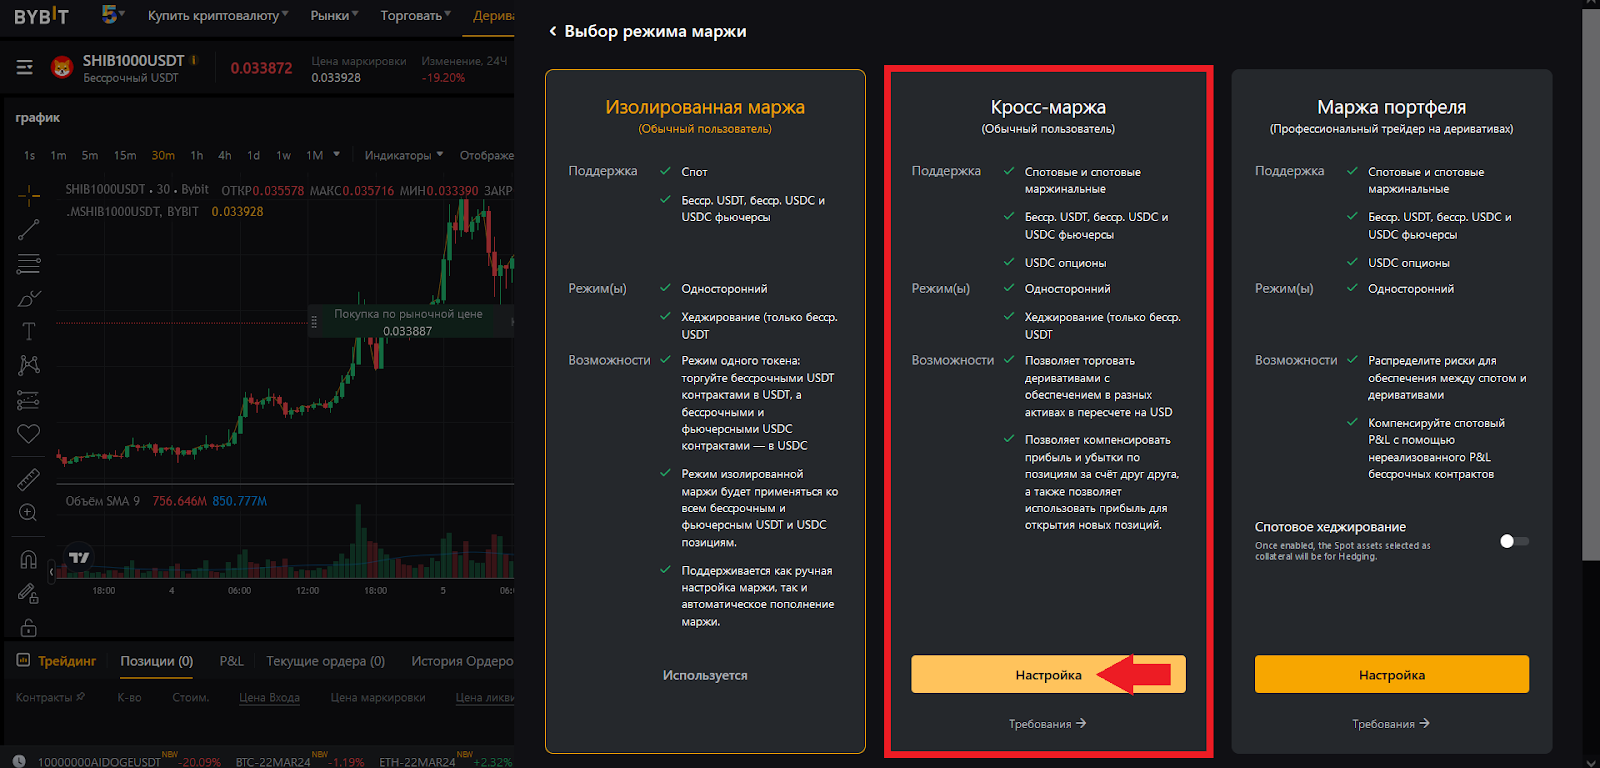Click the clock icon in bottom ticker
Viewport: 1600px width, 768px height.
click(19, 761)
